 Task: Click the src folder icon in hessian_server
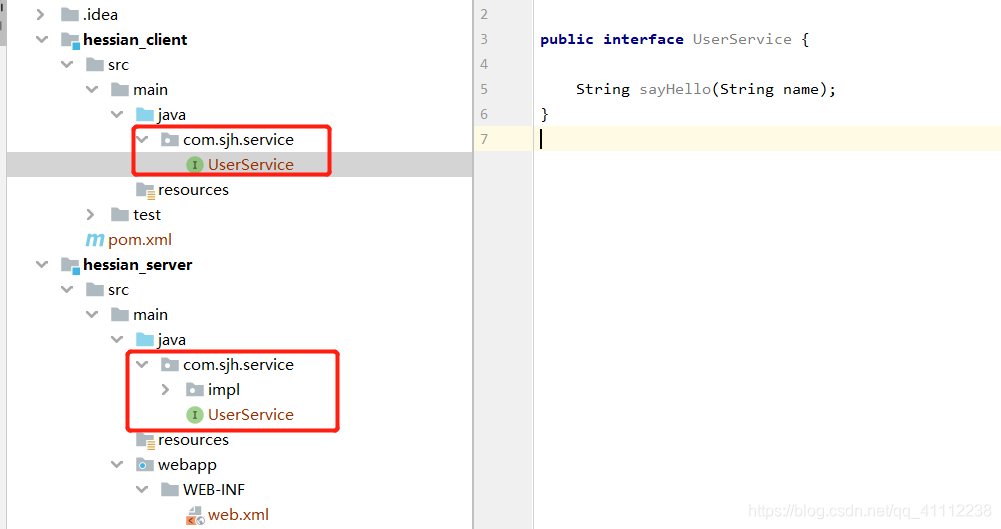point(95,290)
